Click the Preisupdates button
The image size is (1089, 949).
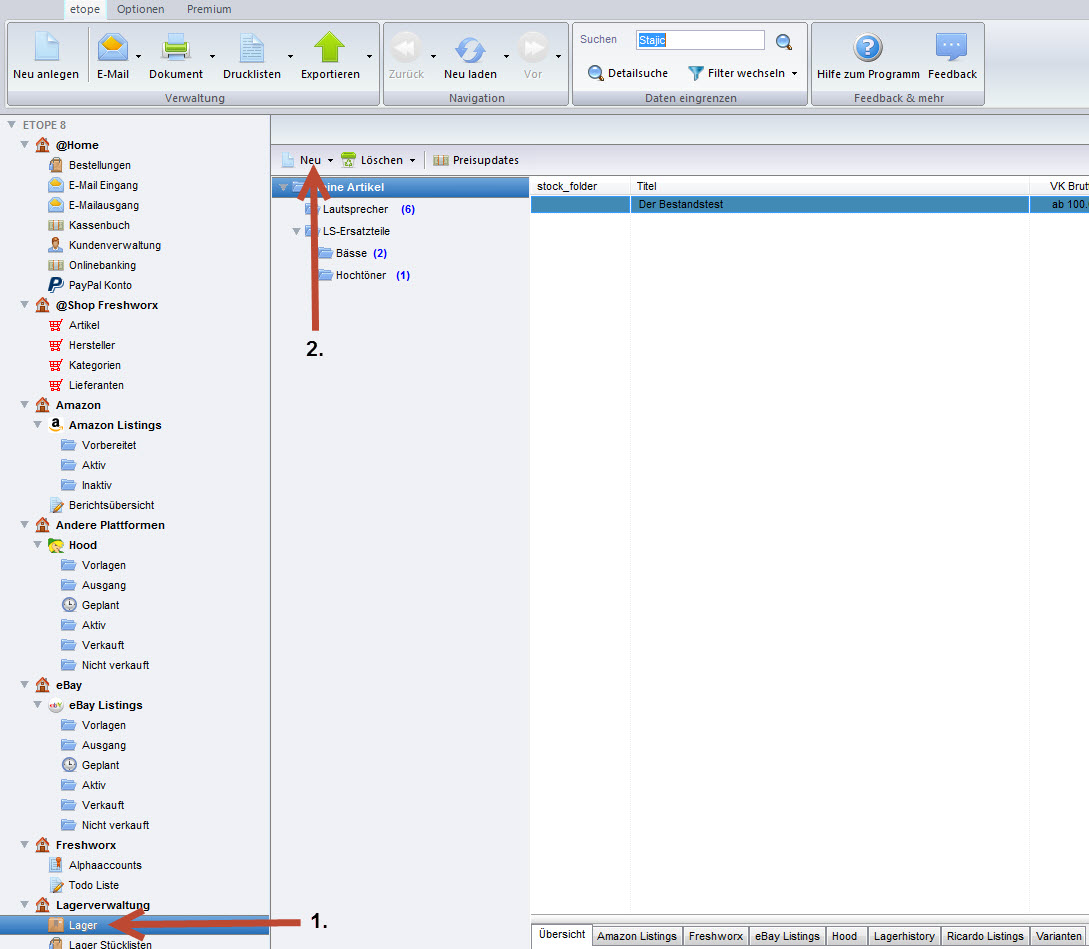click(476, 160)
